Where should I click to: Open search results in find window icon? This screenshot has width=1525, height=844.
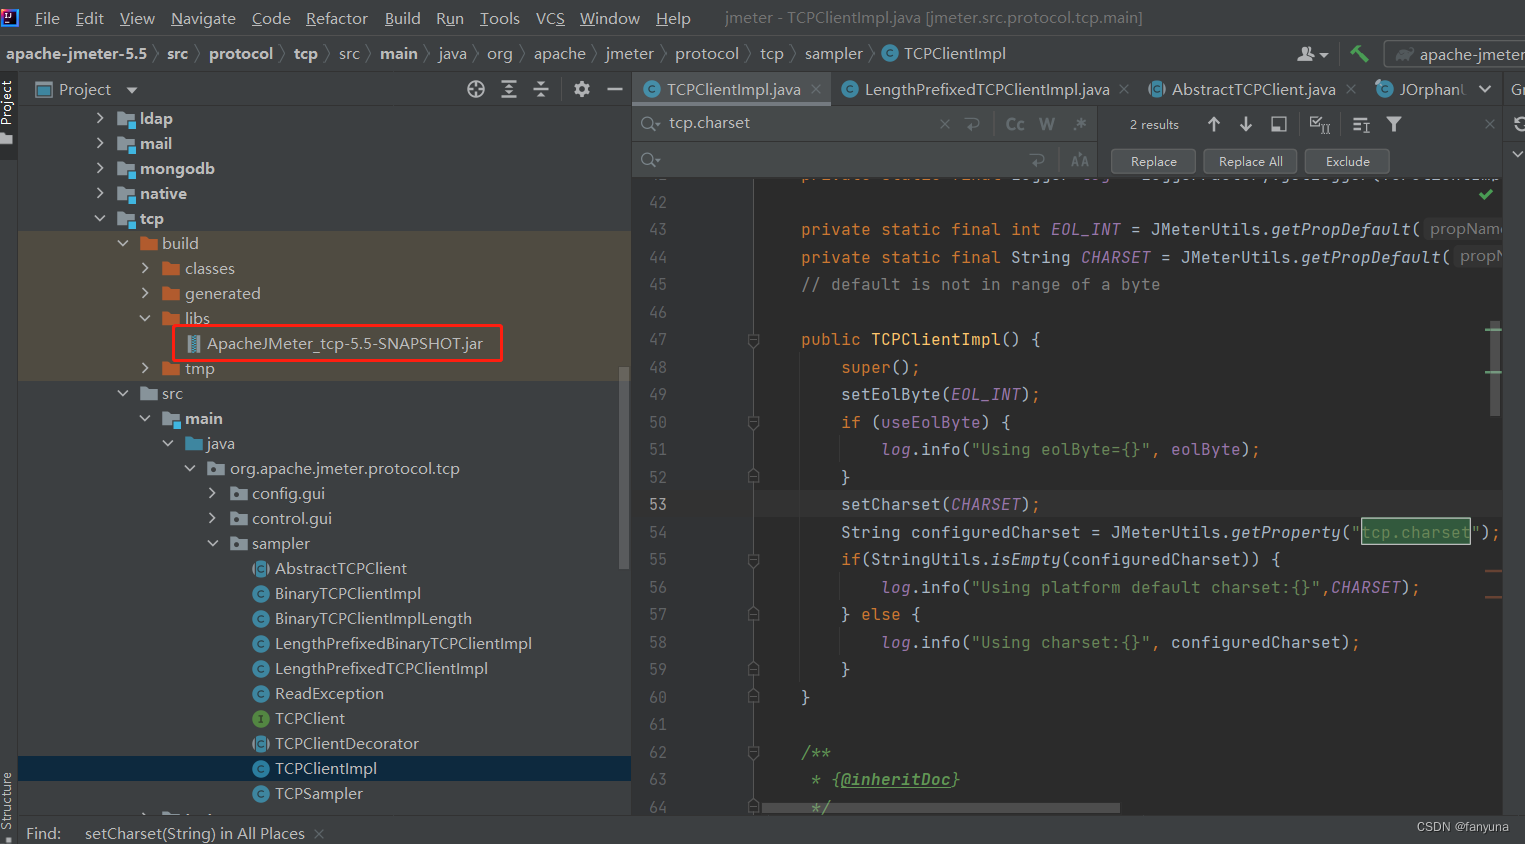pos(1279,124)
